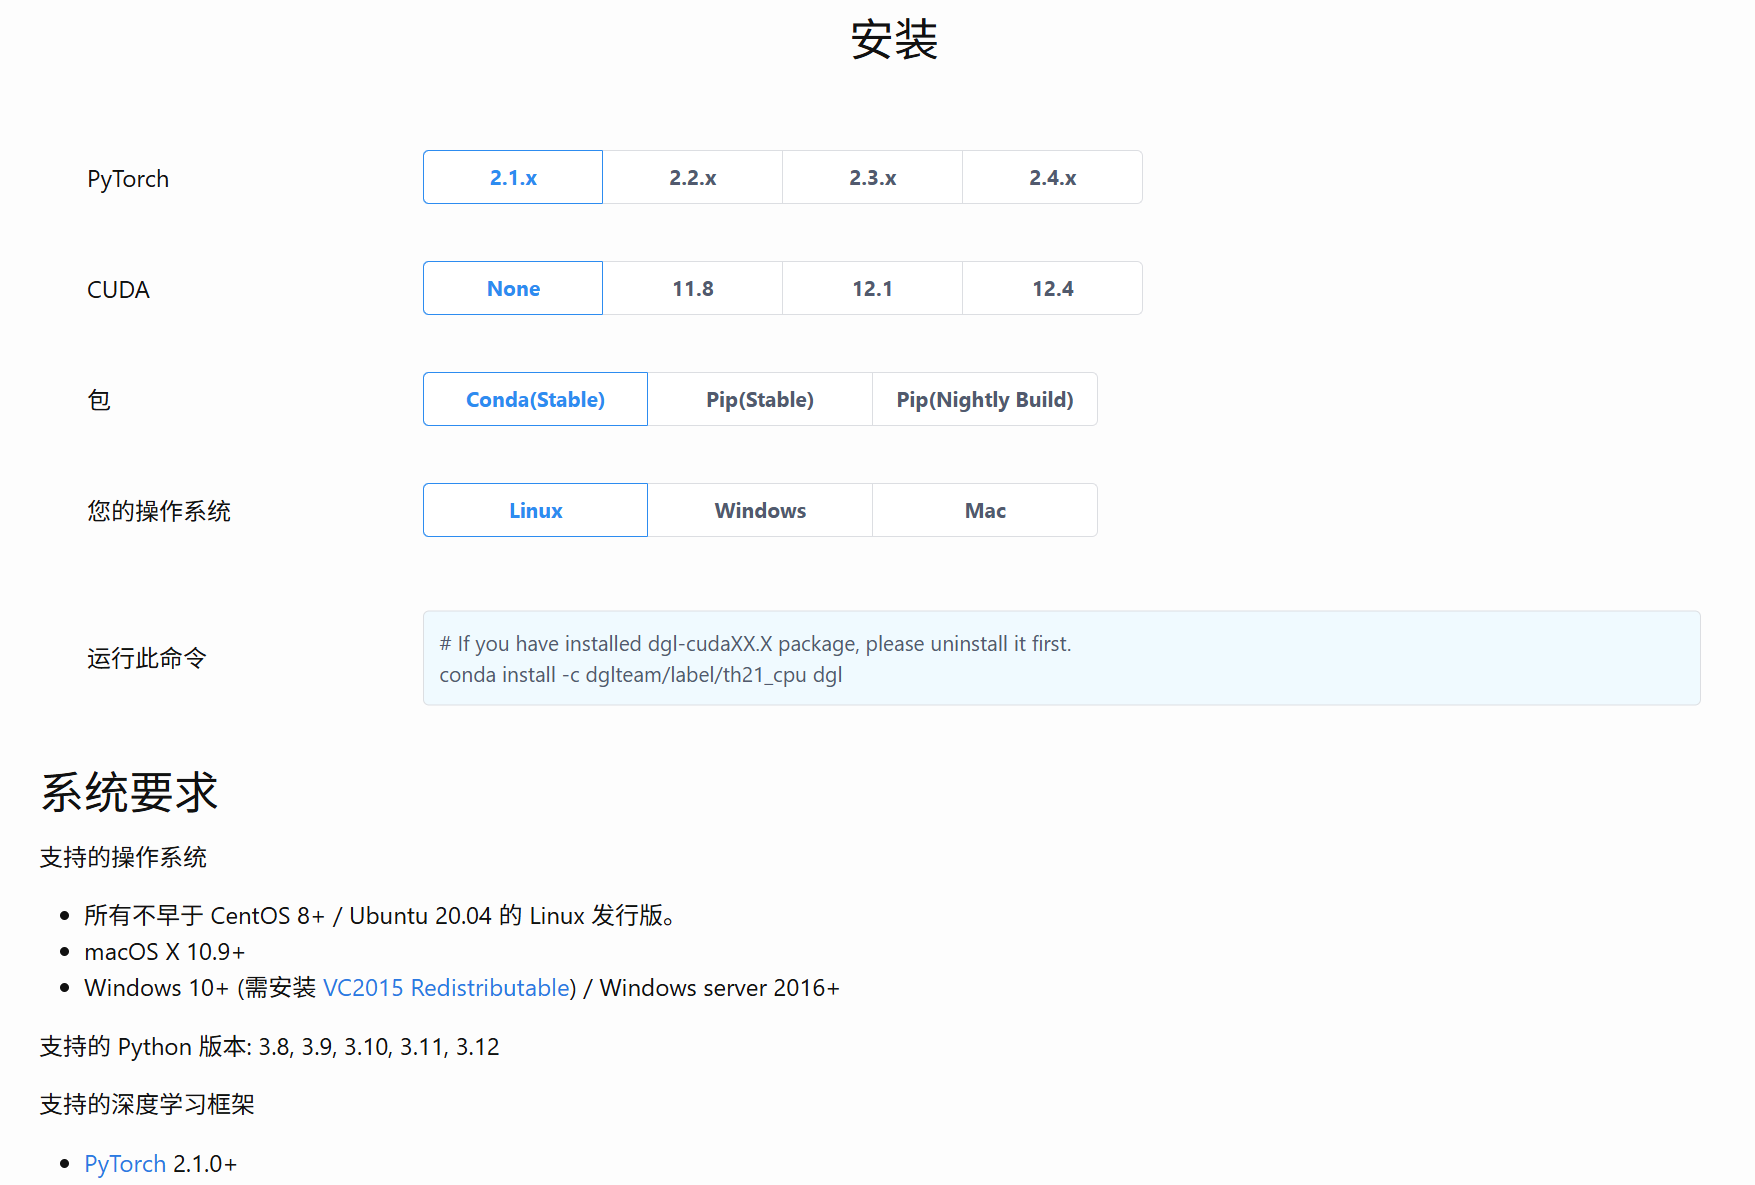This screenshot has height=1185, width=1755.
Task: Click the macOS X 10.9+ list item
Action: pos(165,952)
